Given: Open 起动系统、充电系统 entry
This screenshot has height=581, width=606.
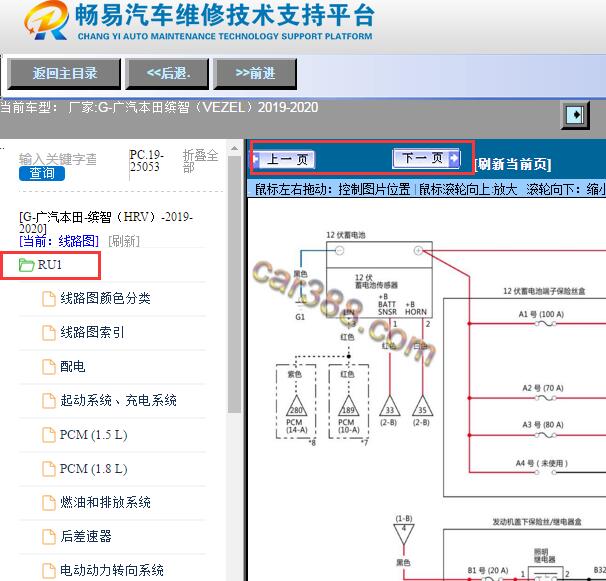Looking at the screenshot, I should [118, 400].
